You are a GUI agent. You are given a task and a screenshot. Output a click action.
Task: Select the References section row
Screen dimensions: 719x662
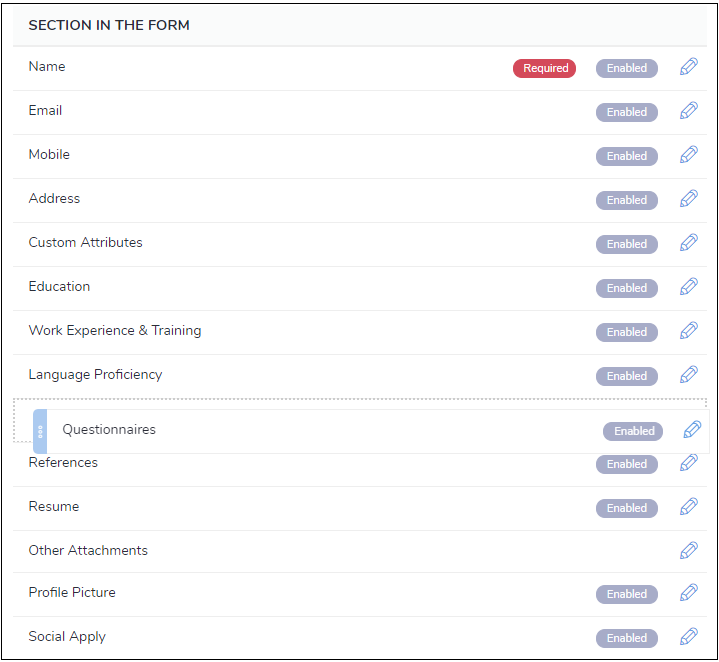click(x=63, y=463)
